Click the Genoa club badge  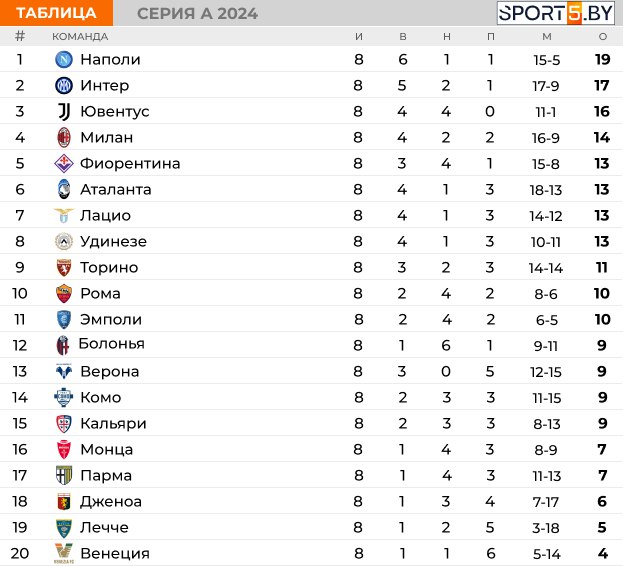[x=64, y=501]
